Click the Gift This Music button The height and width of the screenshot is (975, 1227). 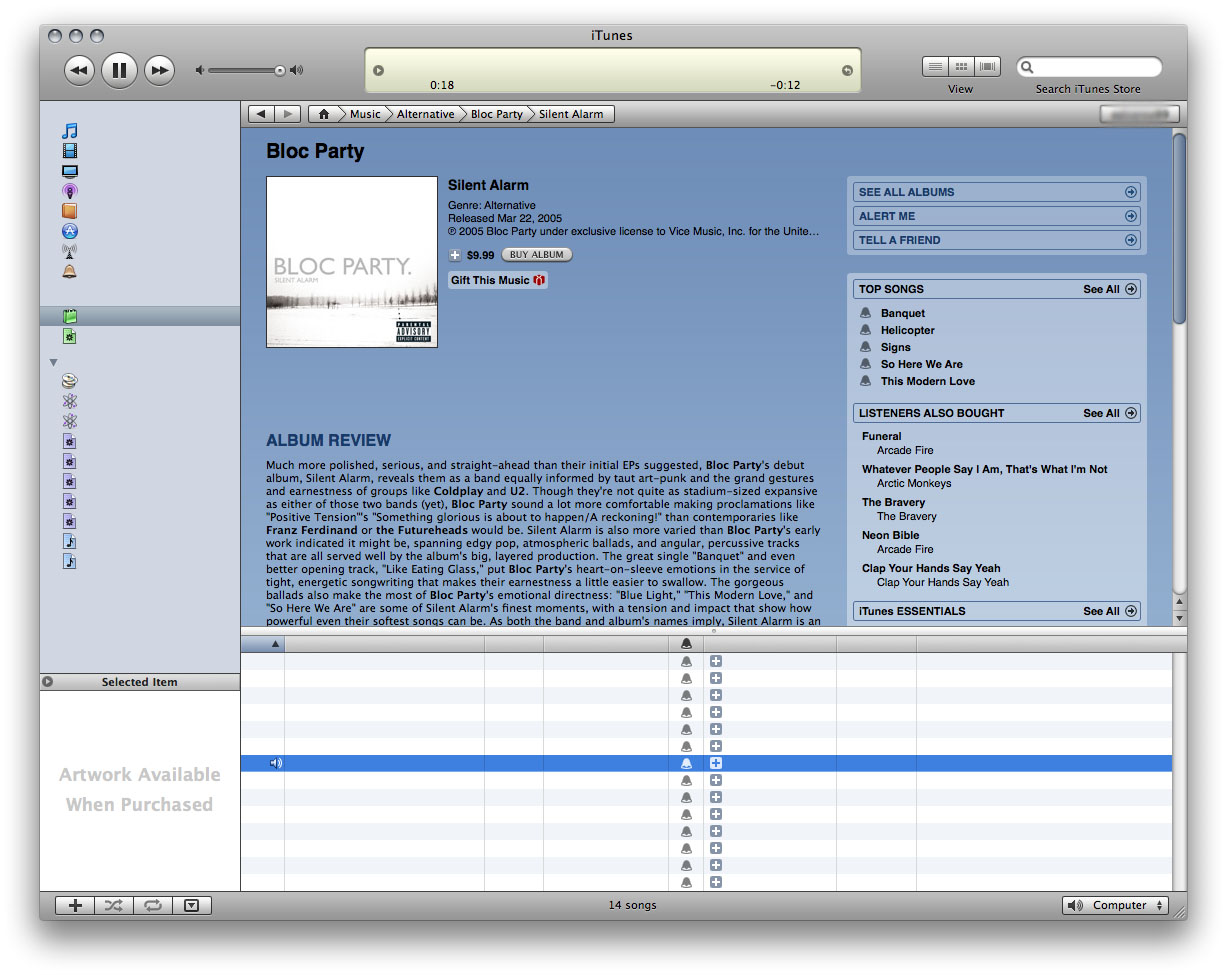coord(497,280)
